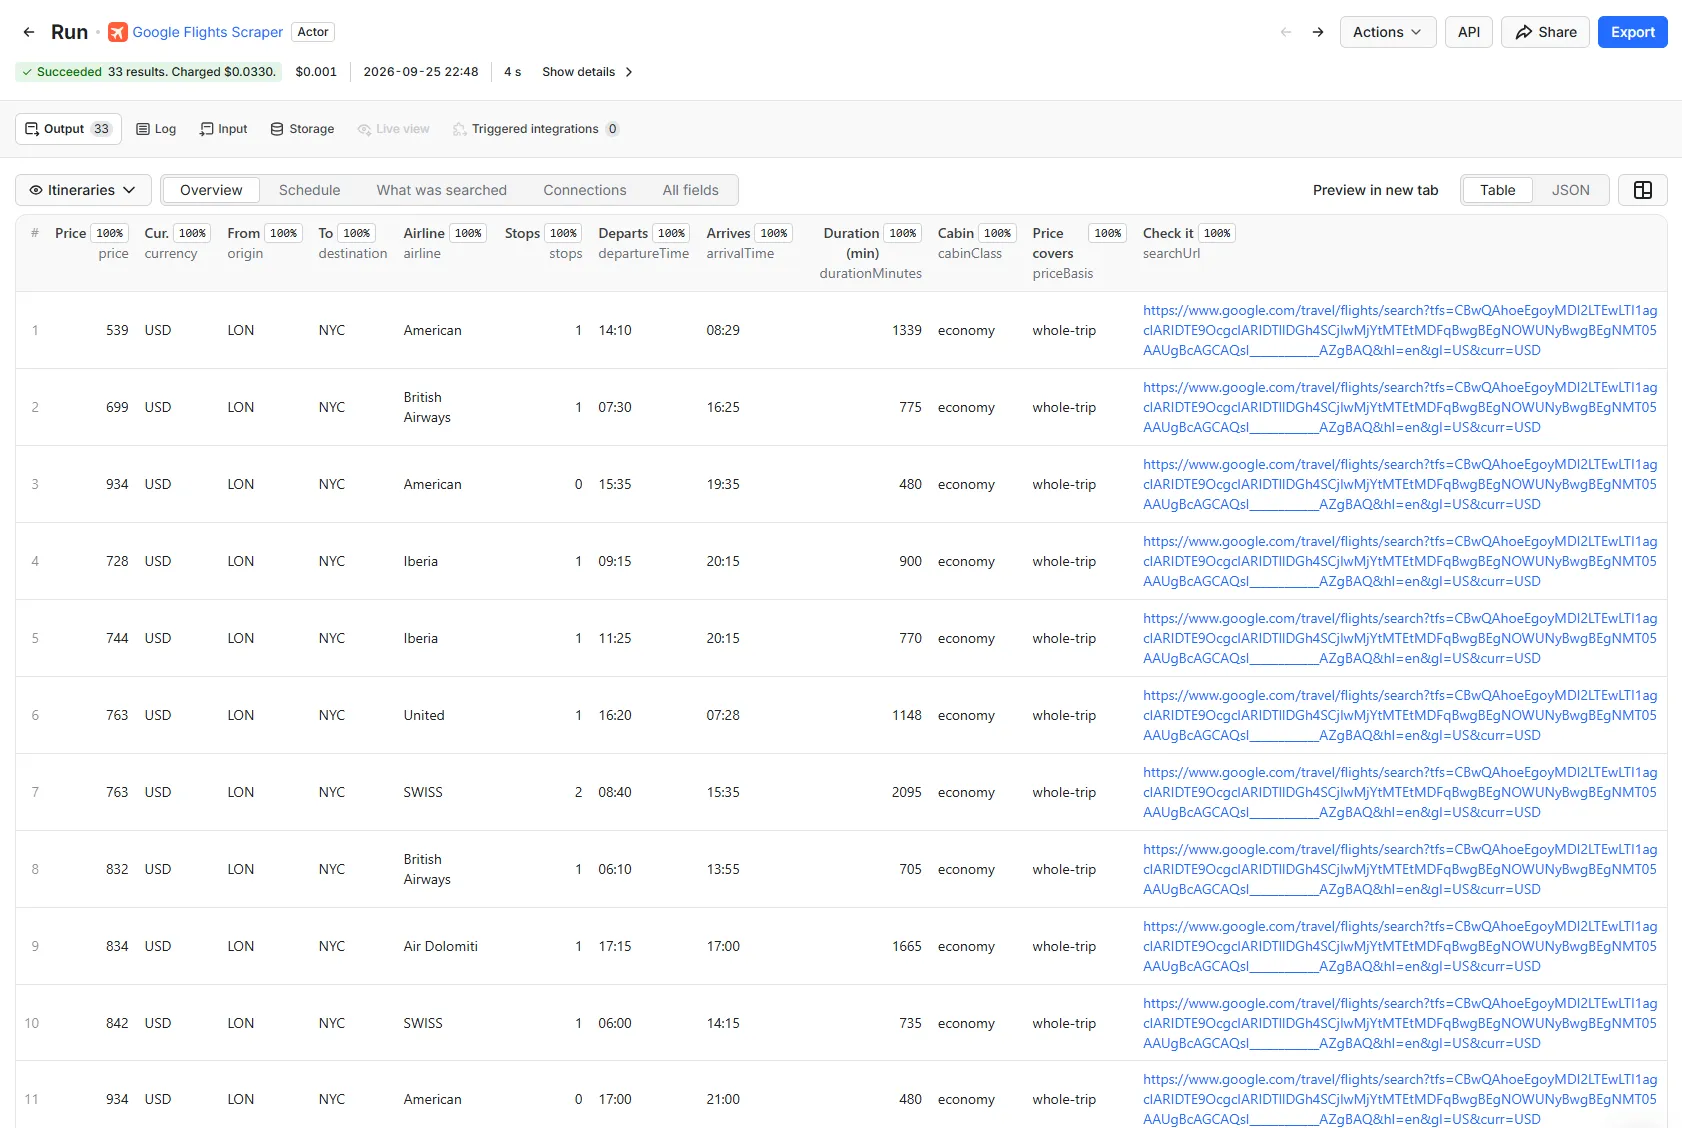Switch to the Input tab
Image resolution: width=1682 pixels, height=1128 pixels.
click(224, 129)
